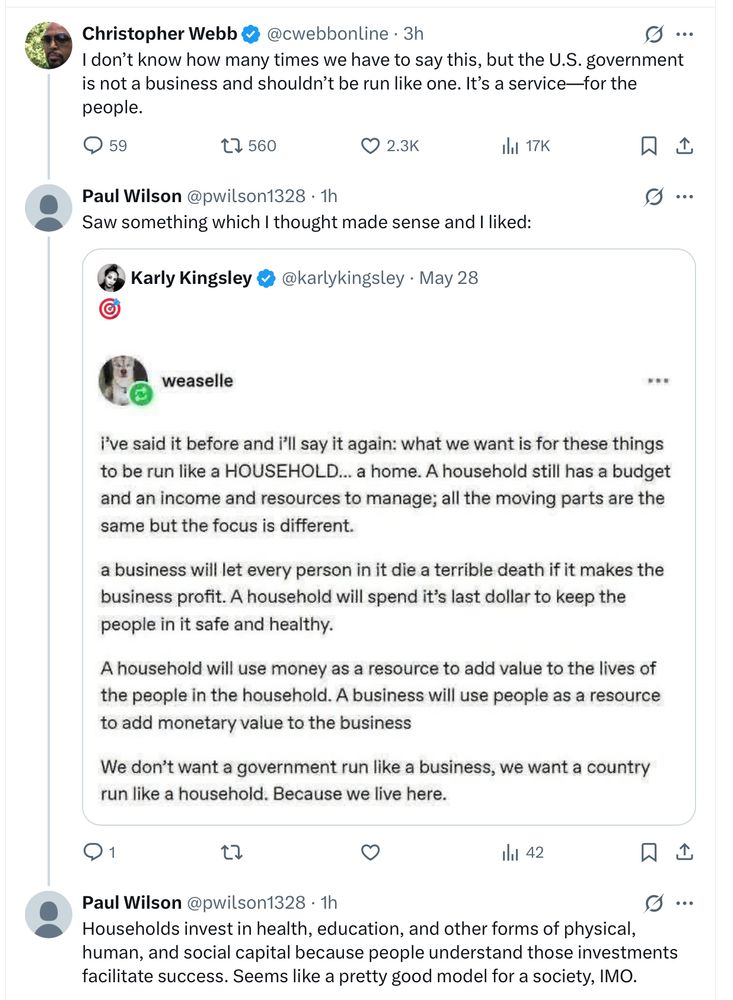Bookmark Christopher Webb's post
The height and width of the screenshot is (1000, 733).
(648, 146)
